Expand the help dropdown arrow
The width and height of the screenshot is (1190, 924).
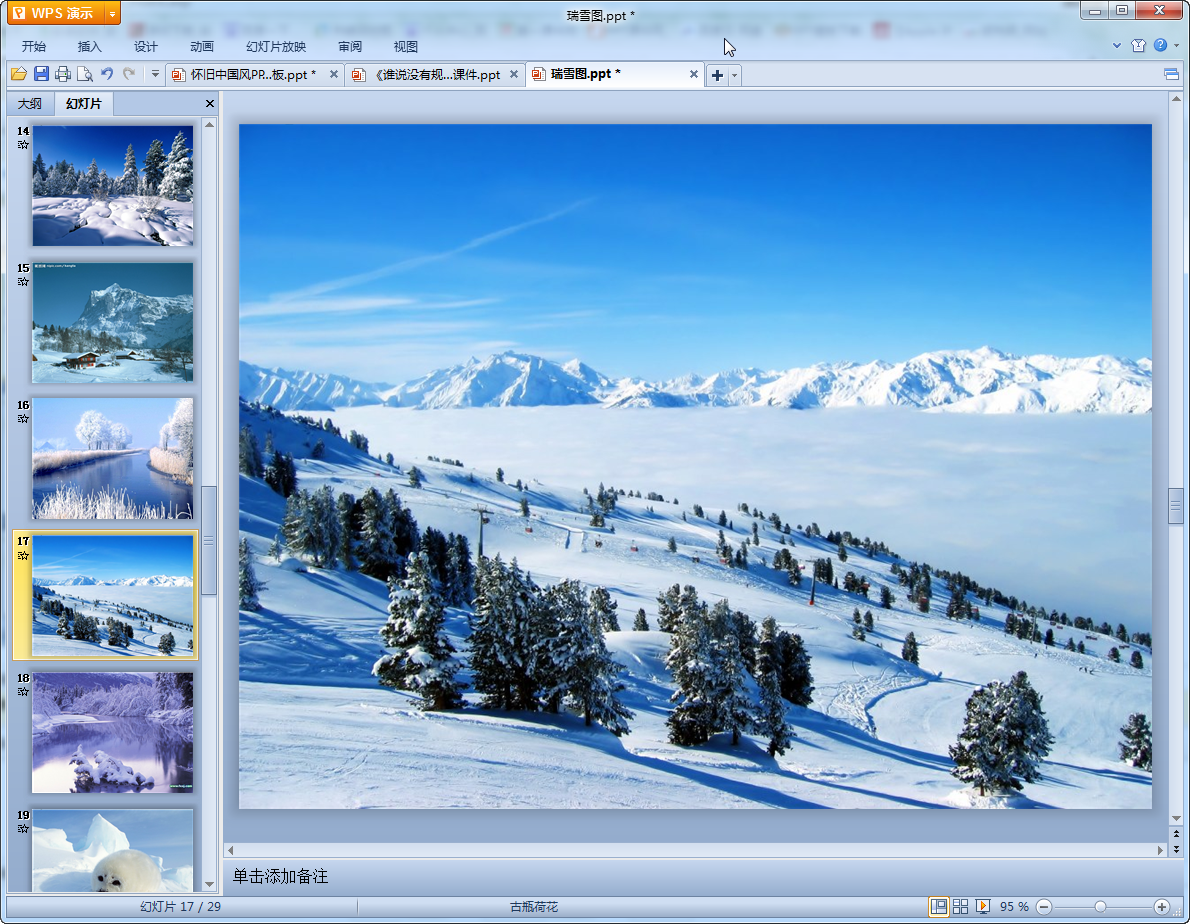[1176, 46]
